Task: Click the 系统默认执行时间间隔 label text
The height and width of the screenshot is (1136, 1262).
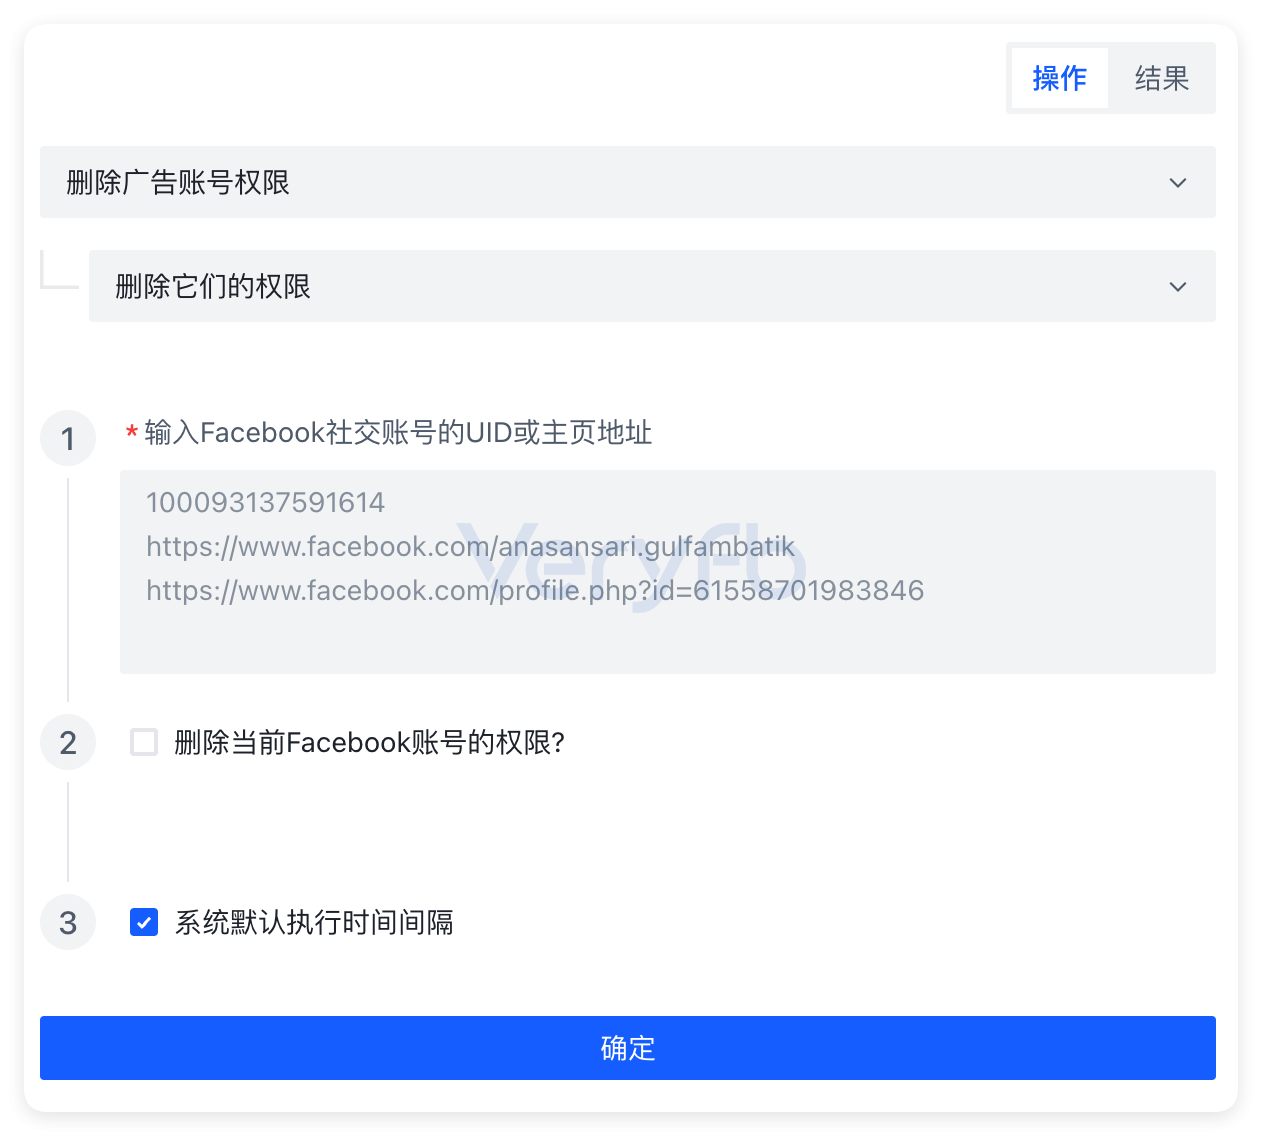Action: (x=314, y=922)
